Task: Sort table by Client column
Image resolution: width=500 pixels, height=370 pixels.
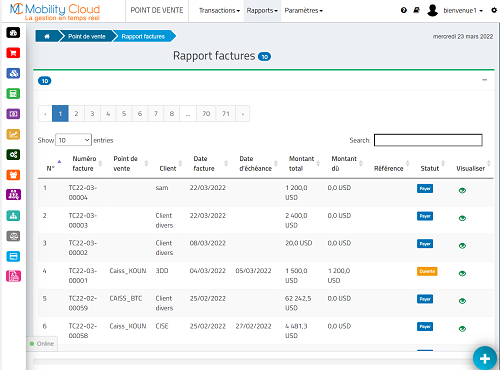Action: tap(169, 165)
